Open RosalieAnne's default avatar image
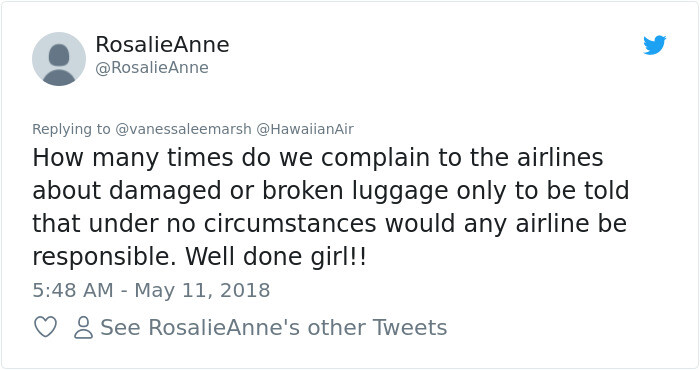This screenshot has height=370, width=700. pos(59,59)
